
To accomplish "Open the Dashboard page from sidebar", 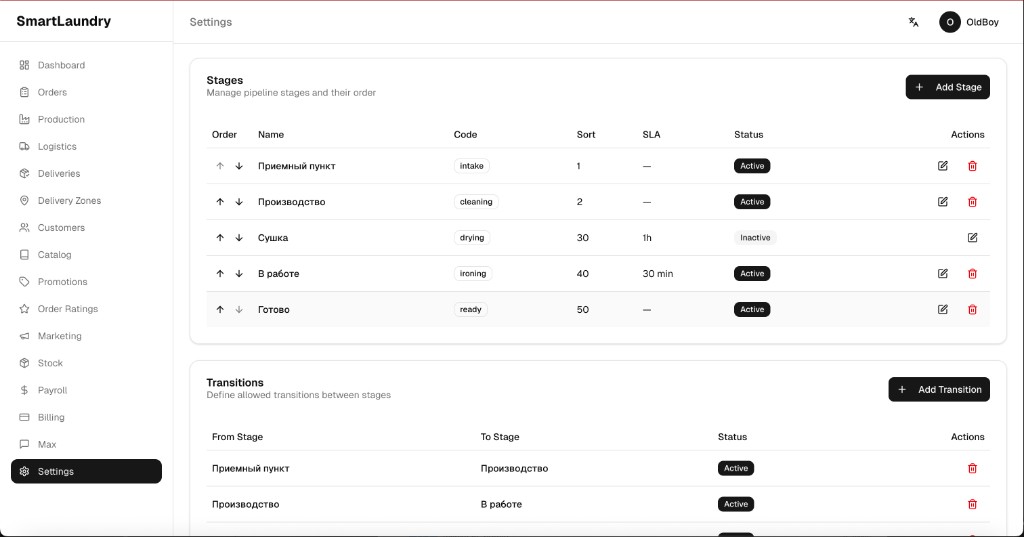I will 61,65.
